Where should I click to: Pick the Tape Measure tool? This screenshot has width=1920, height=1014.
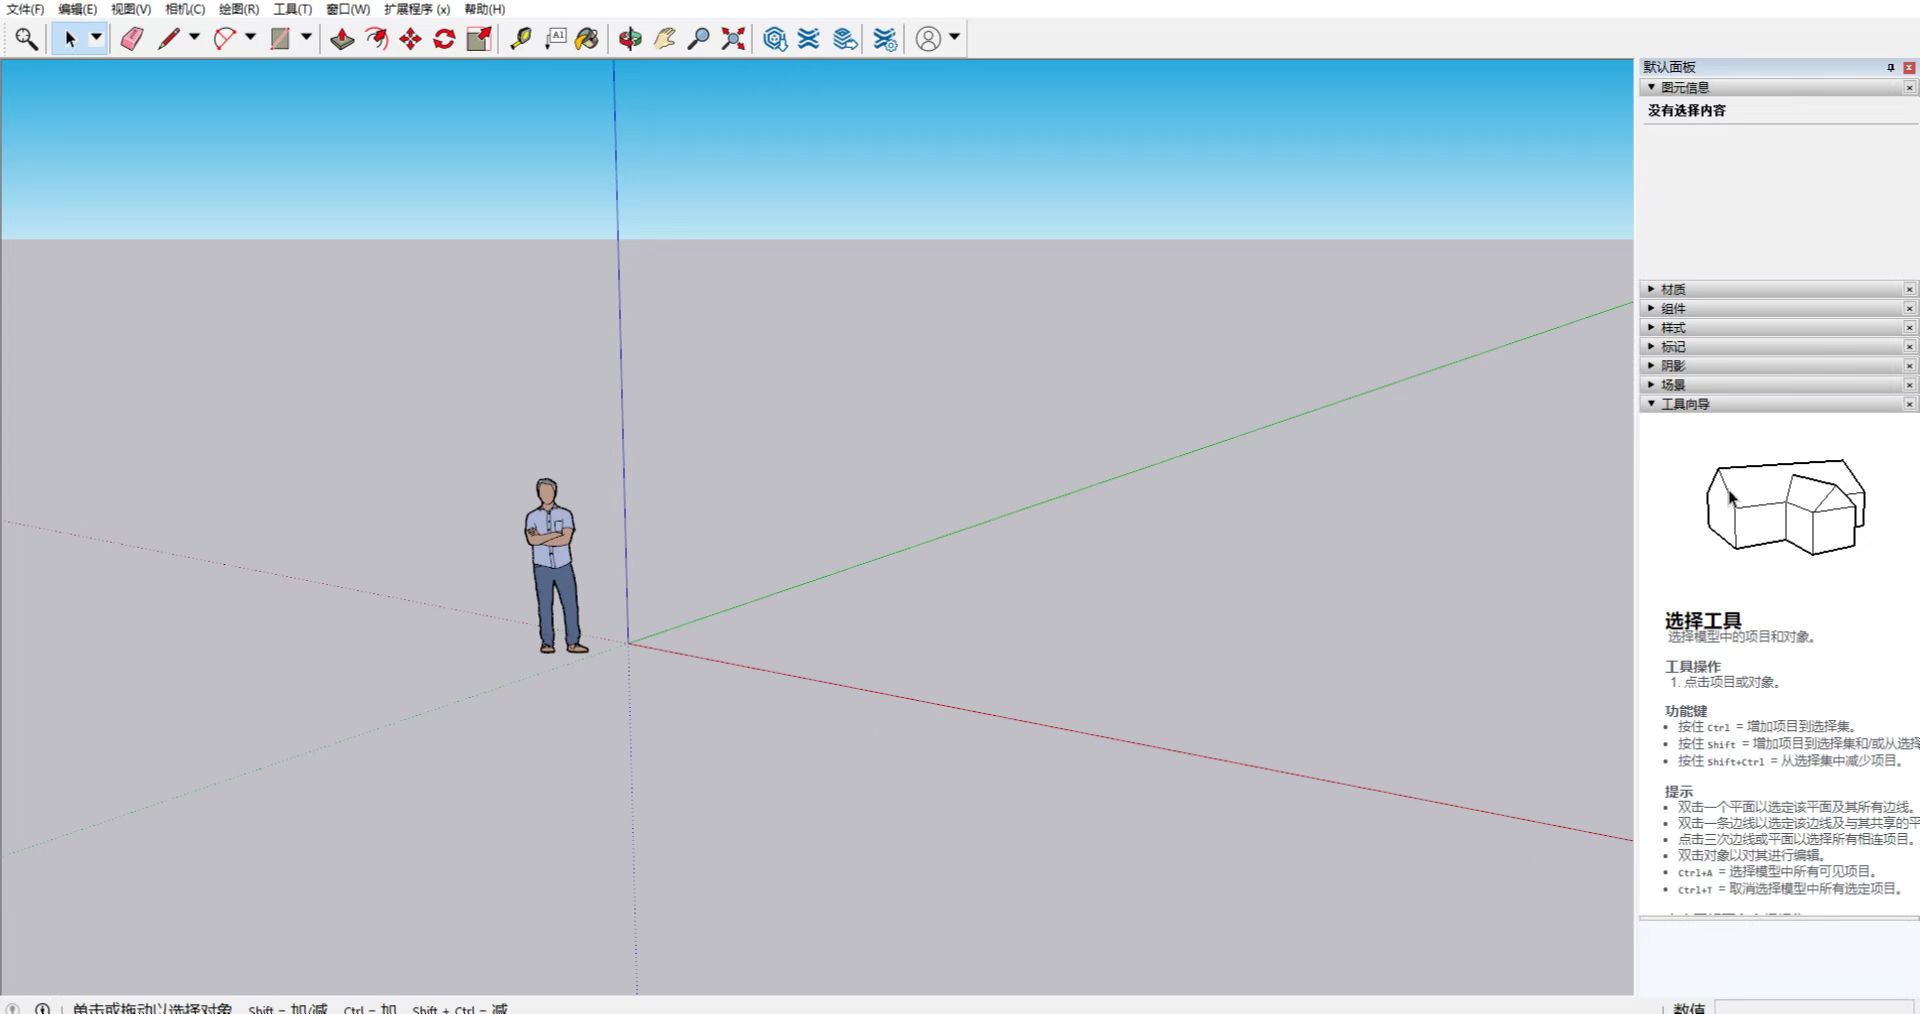[x=520, y=39]
